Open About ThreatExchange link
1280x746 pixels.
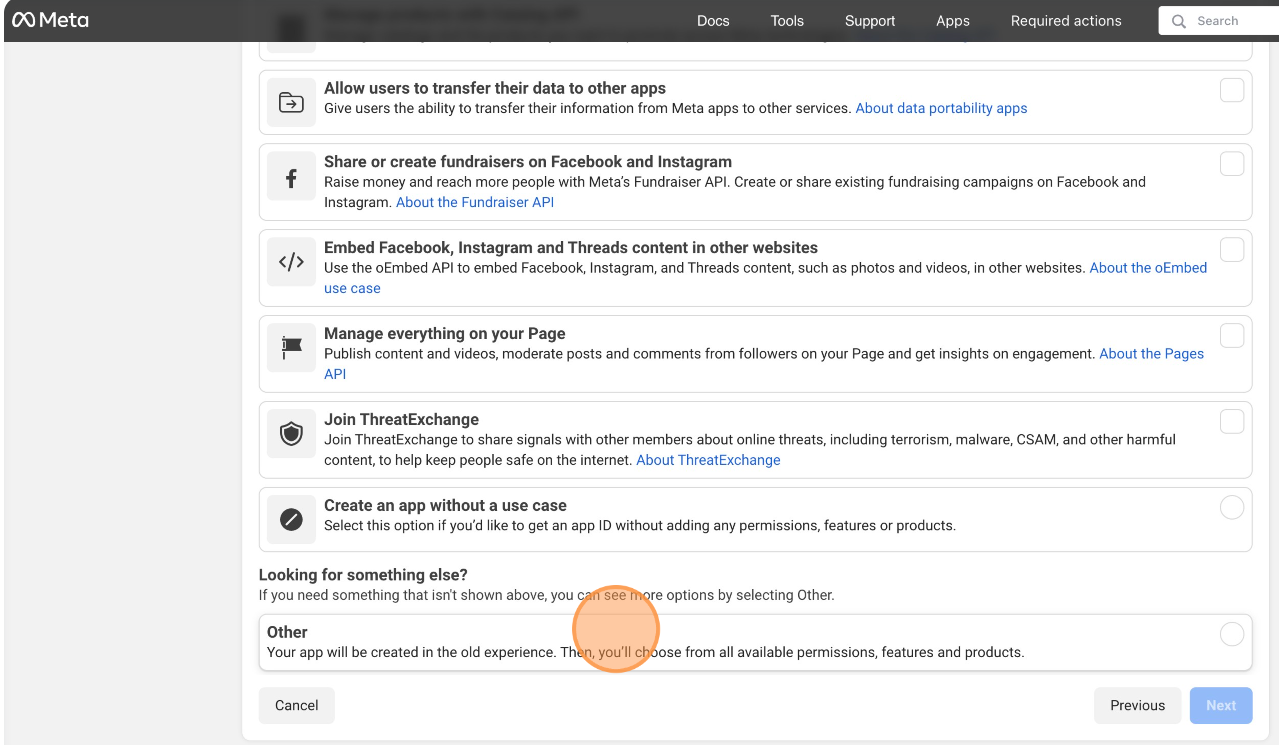click(708, 460)
